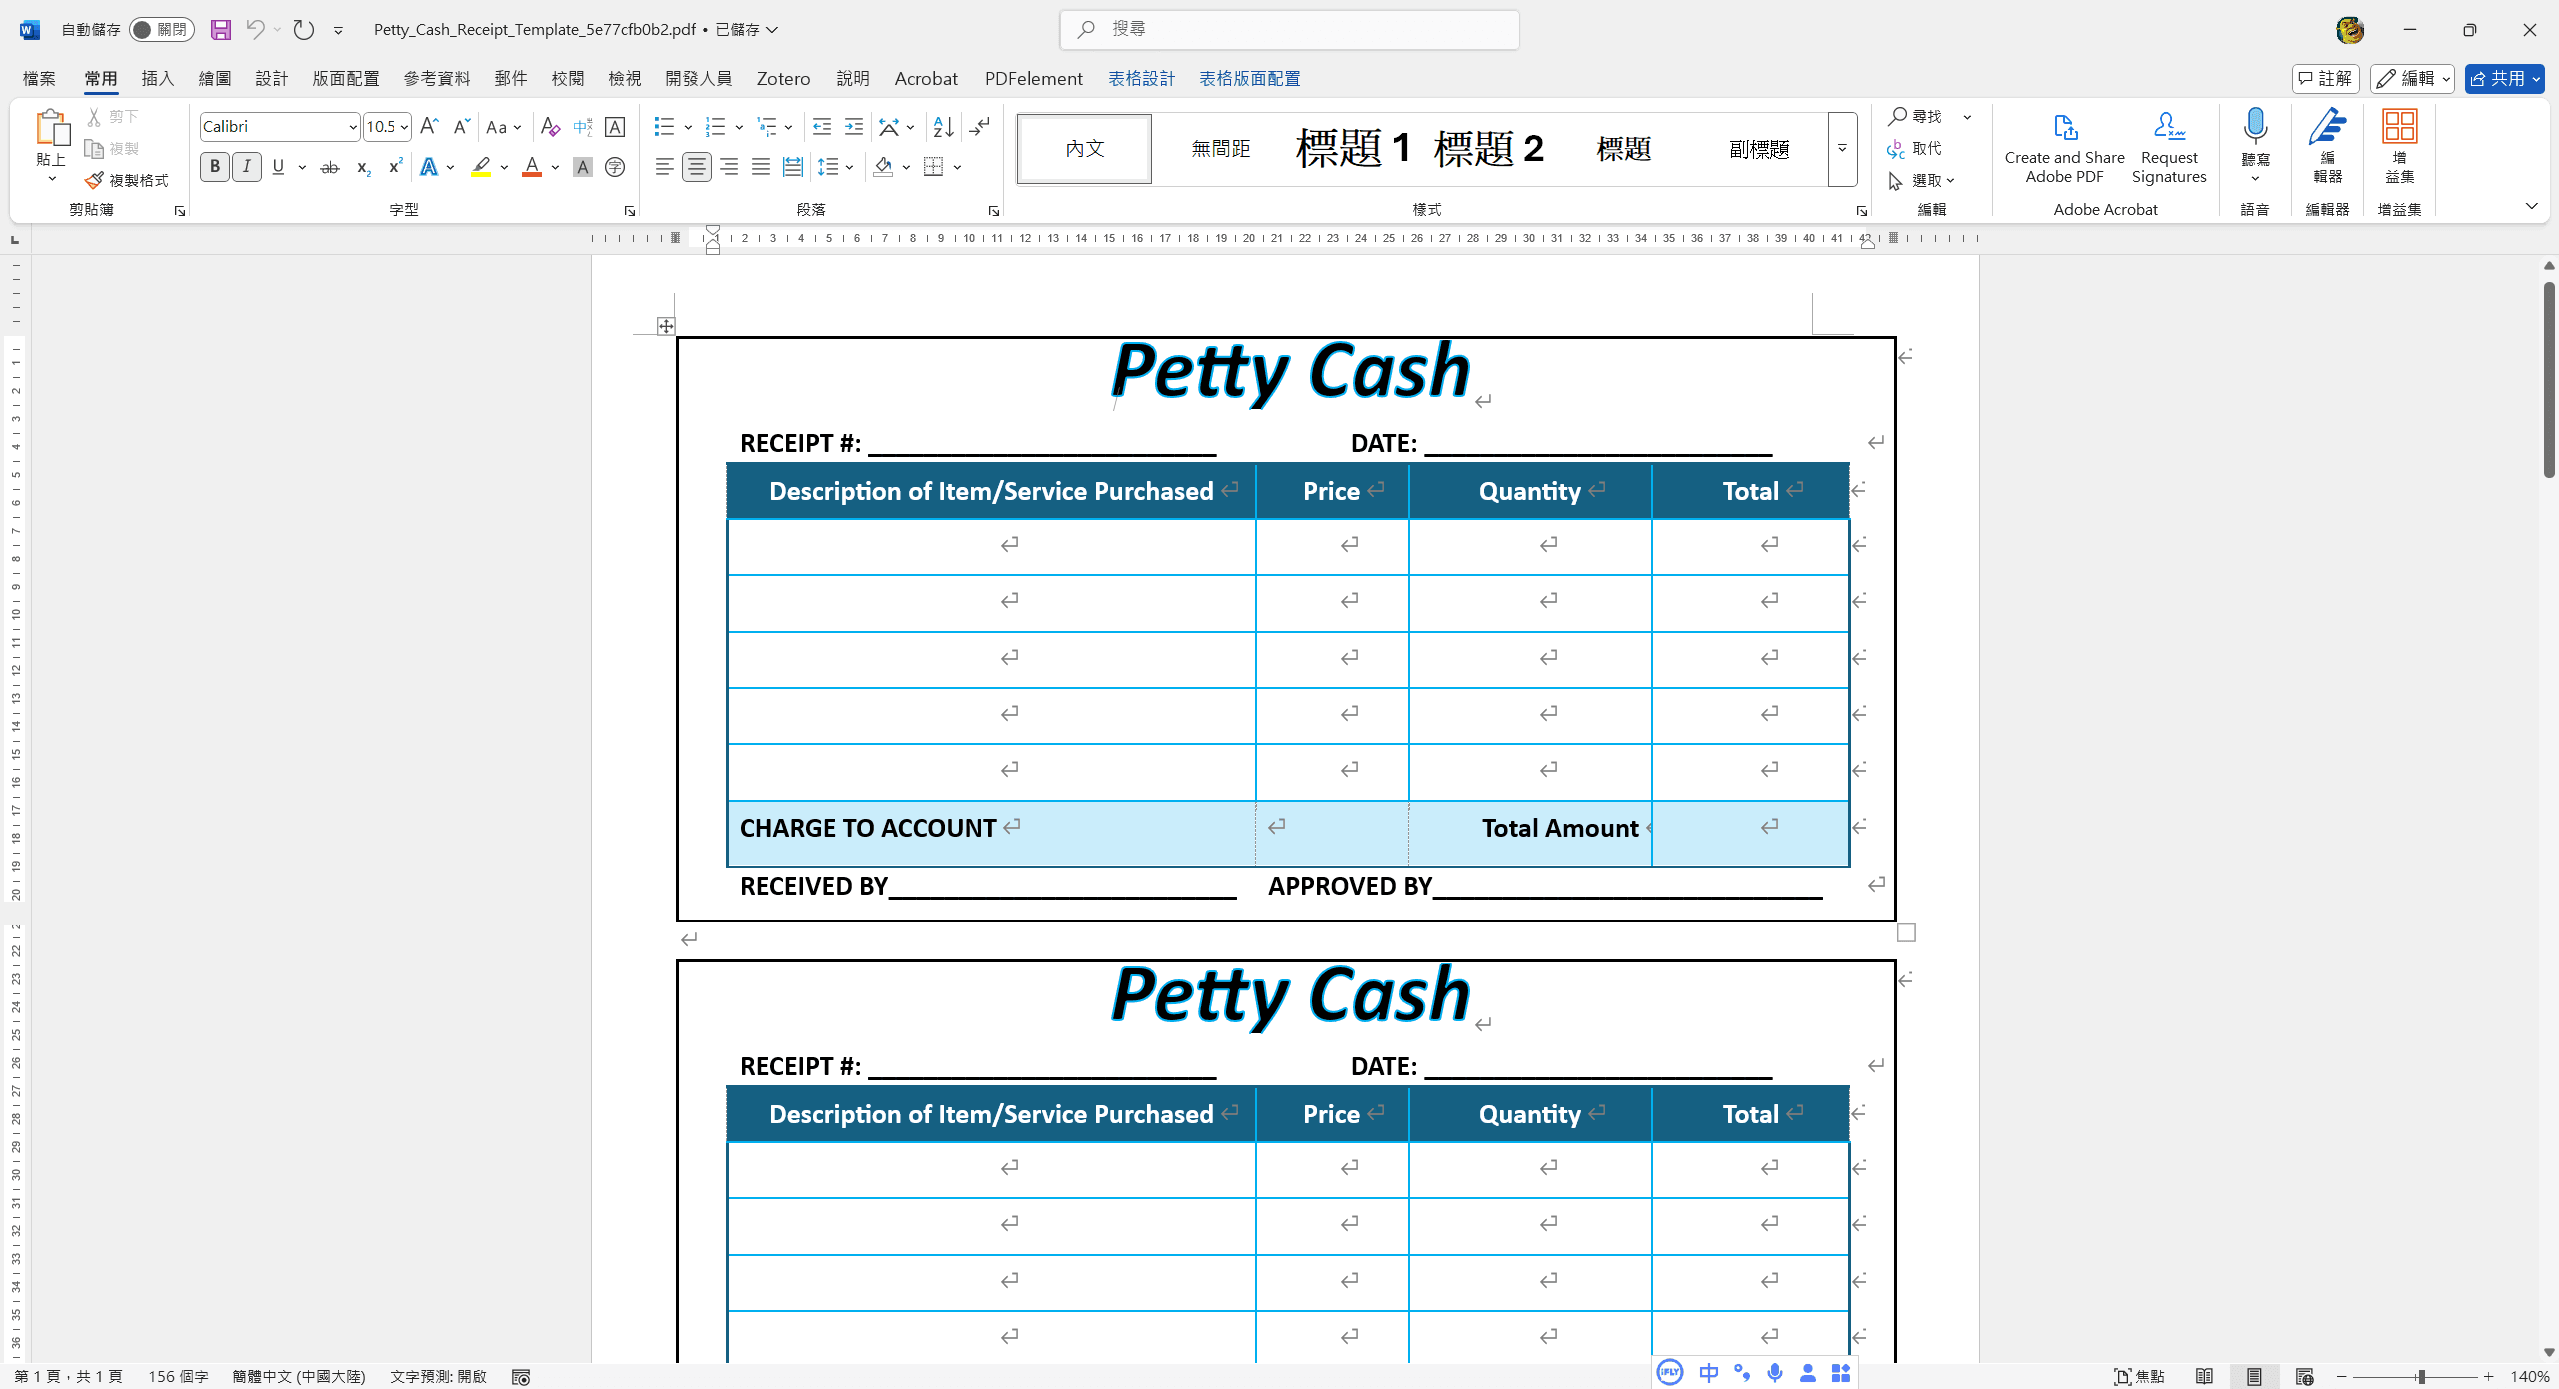Screen dimensions: 2559x1389
Task: Expand the Styles gallery
Action: click(x=1842, y=149)
